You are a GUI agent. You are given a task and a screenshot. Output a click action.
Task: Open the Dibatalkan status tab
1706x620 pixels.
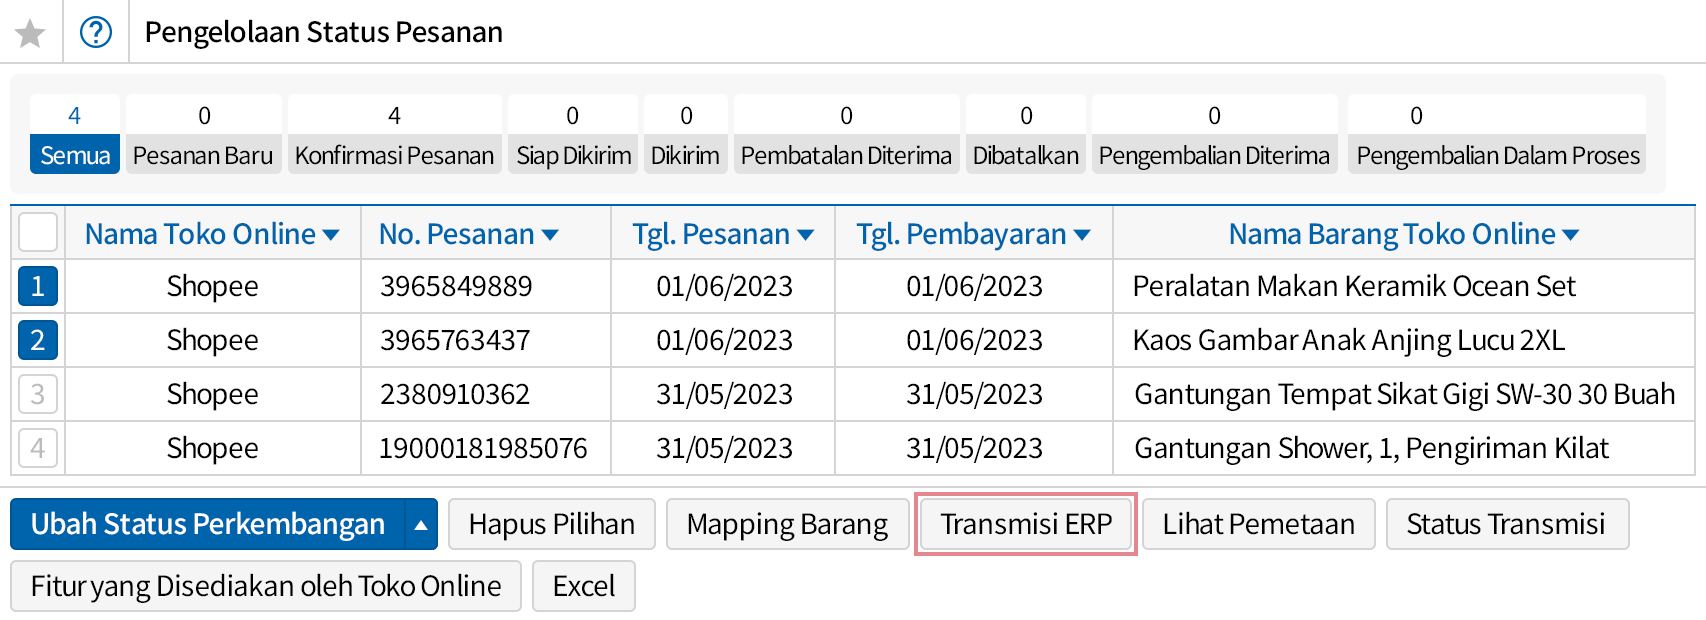(1025, 155)
